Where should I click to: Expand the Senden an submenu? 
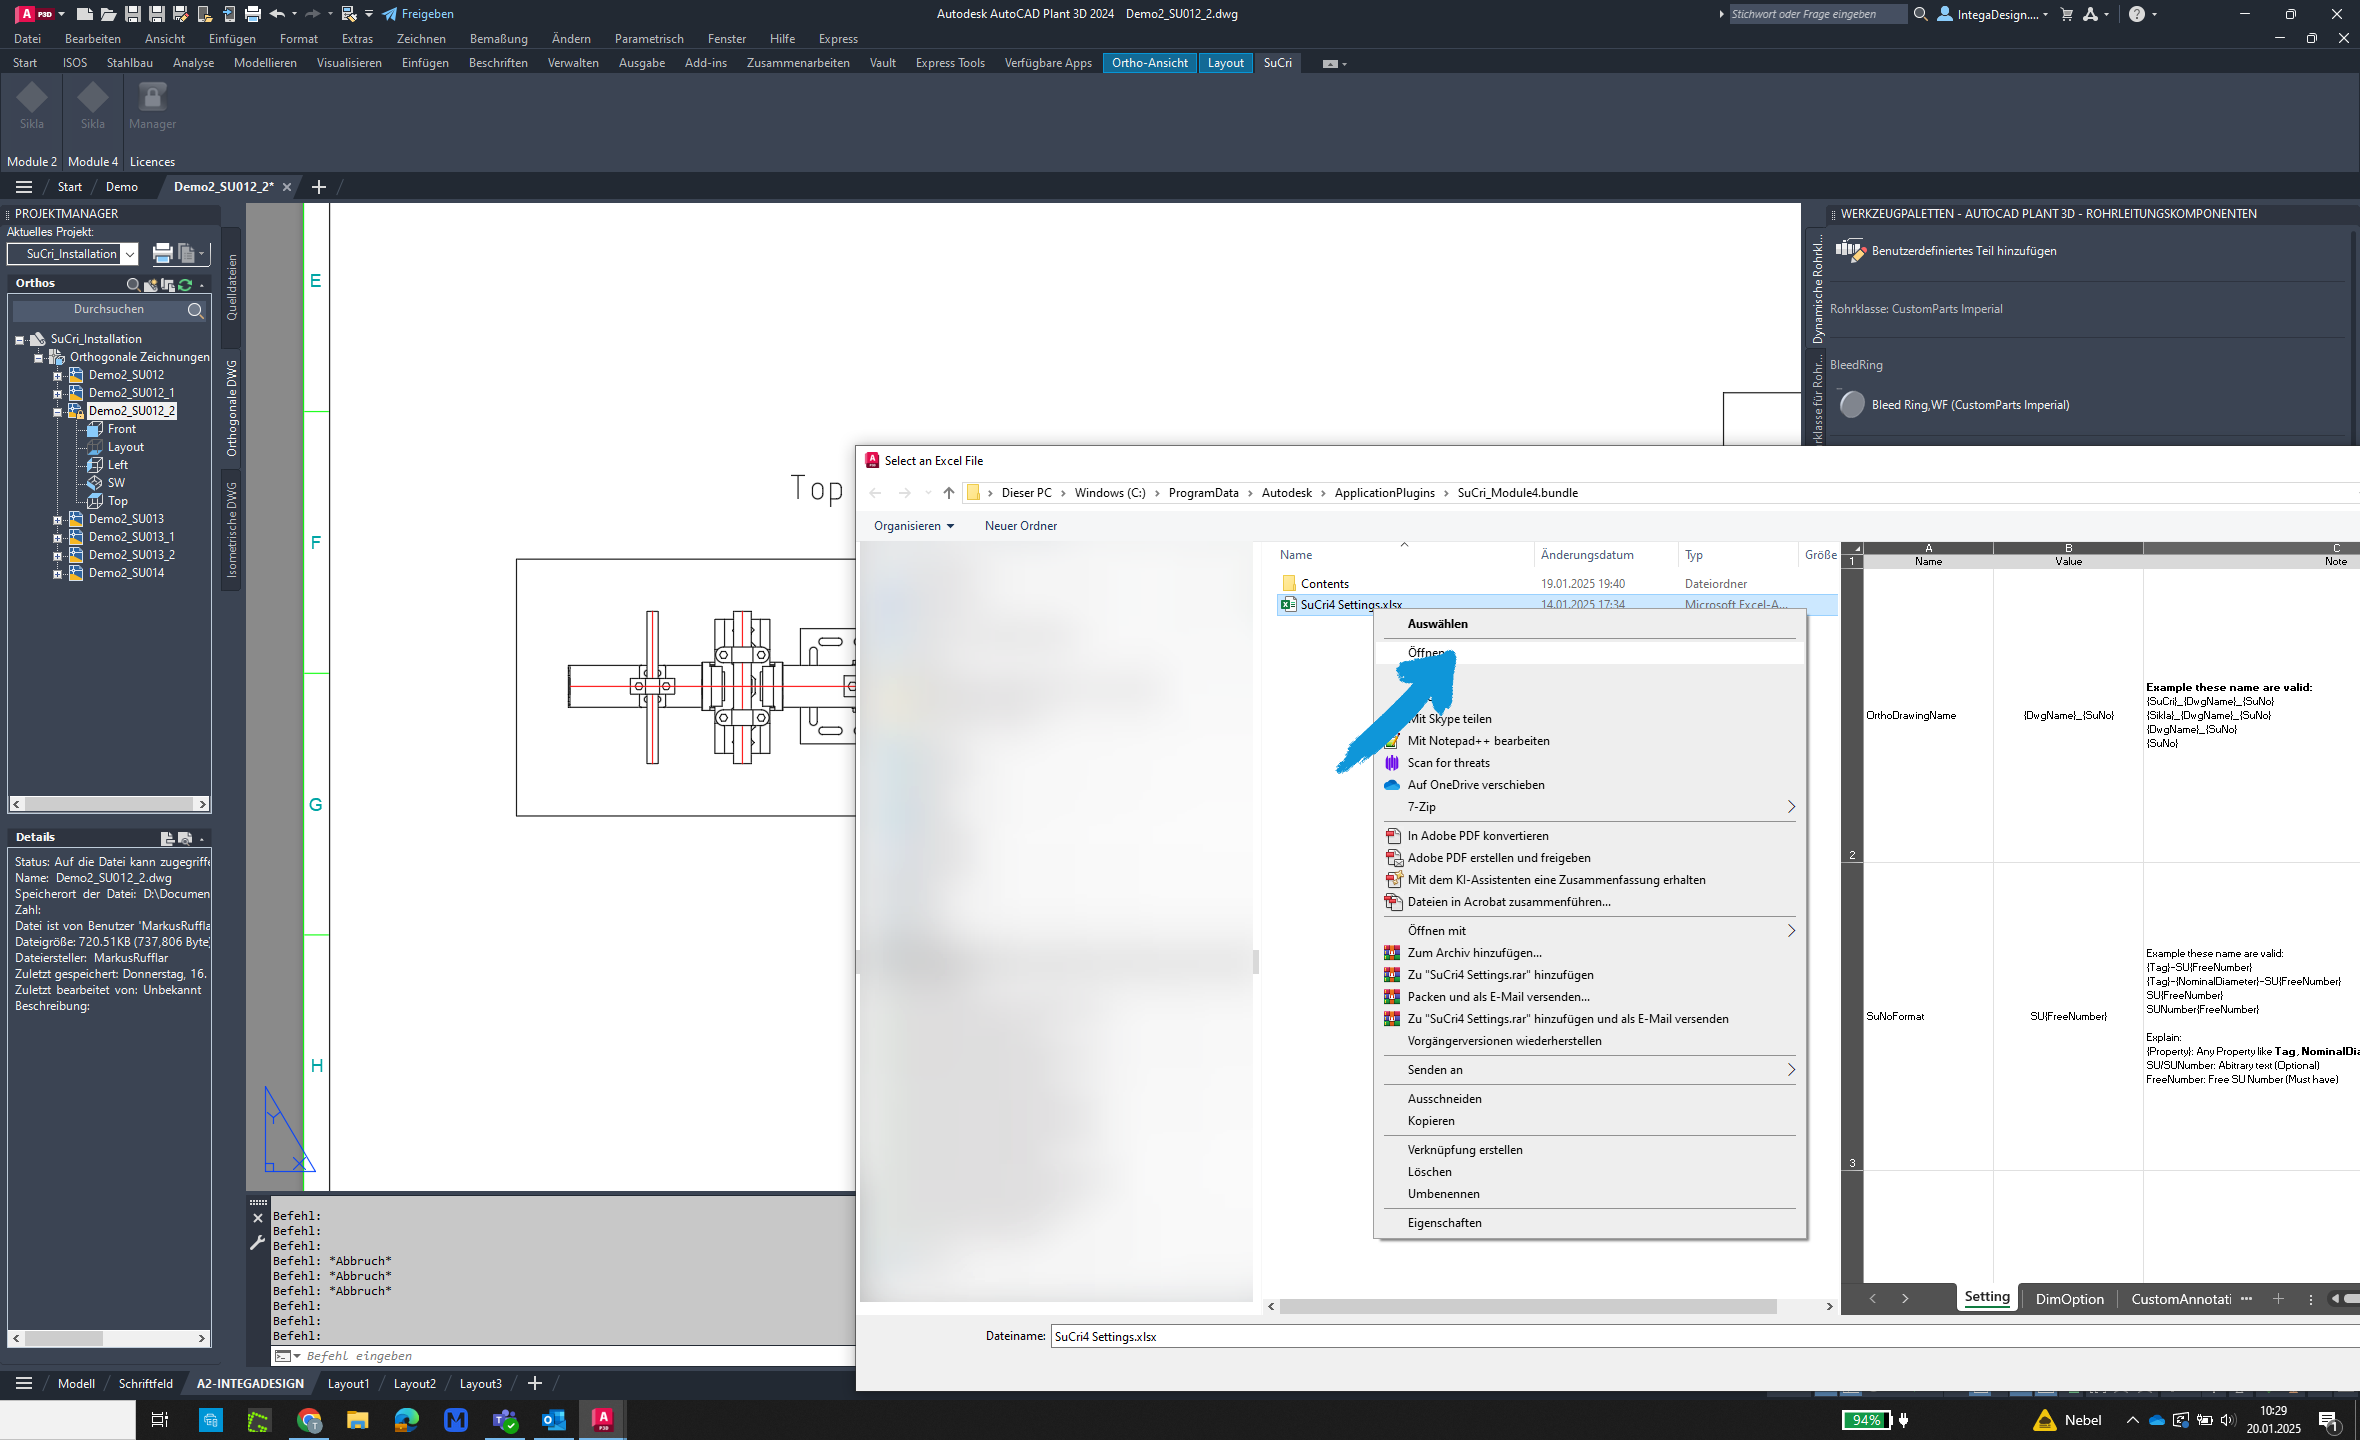tap(1589, 1070)
